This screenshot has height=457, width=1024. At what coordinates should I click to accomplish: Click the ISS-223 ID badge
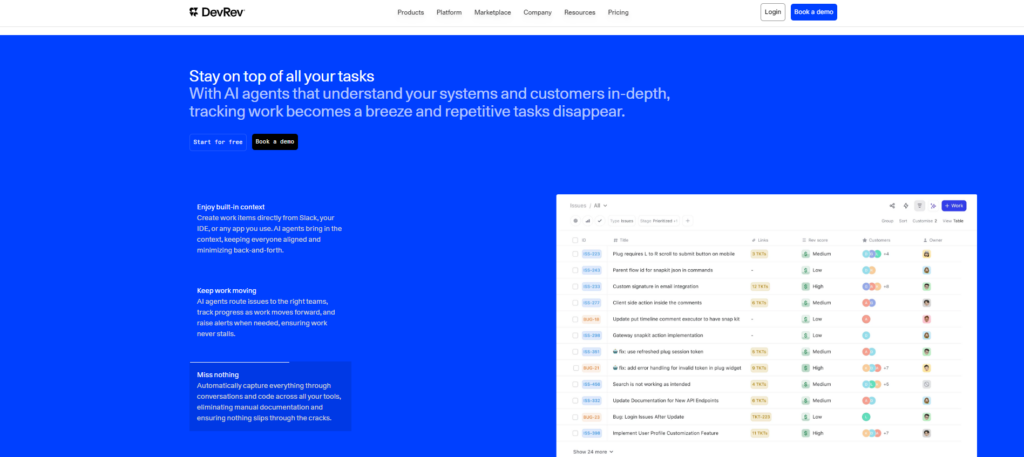point(592,254)
